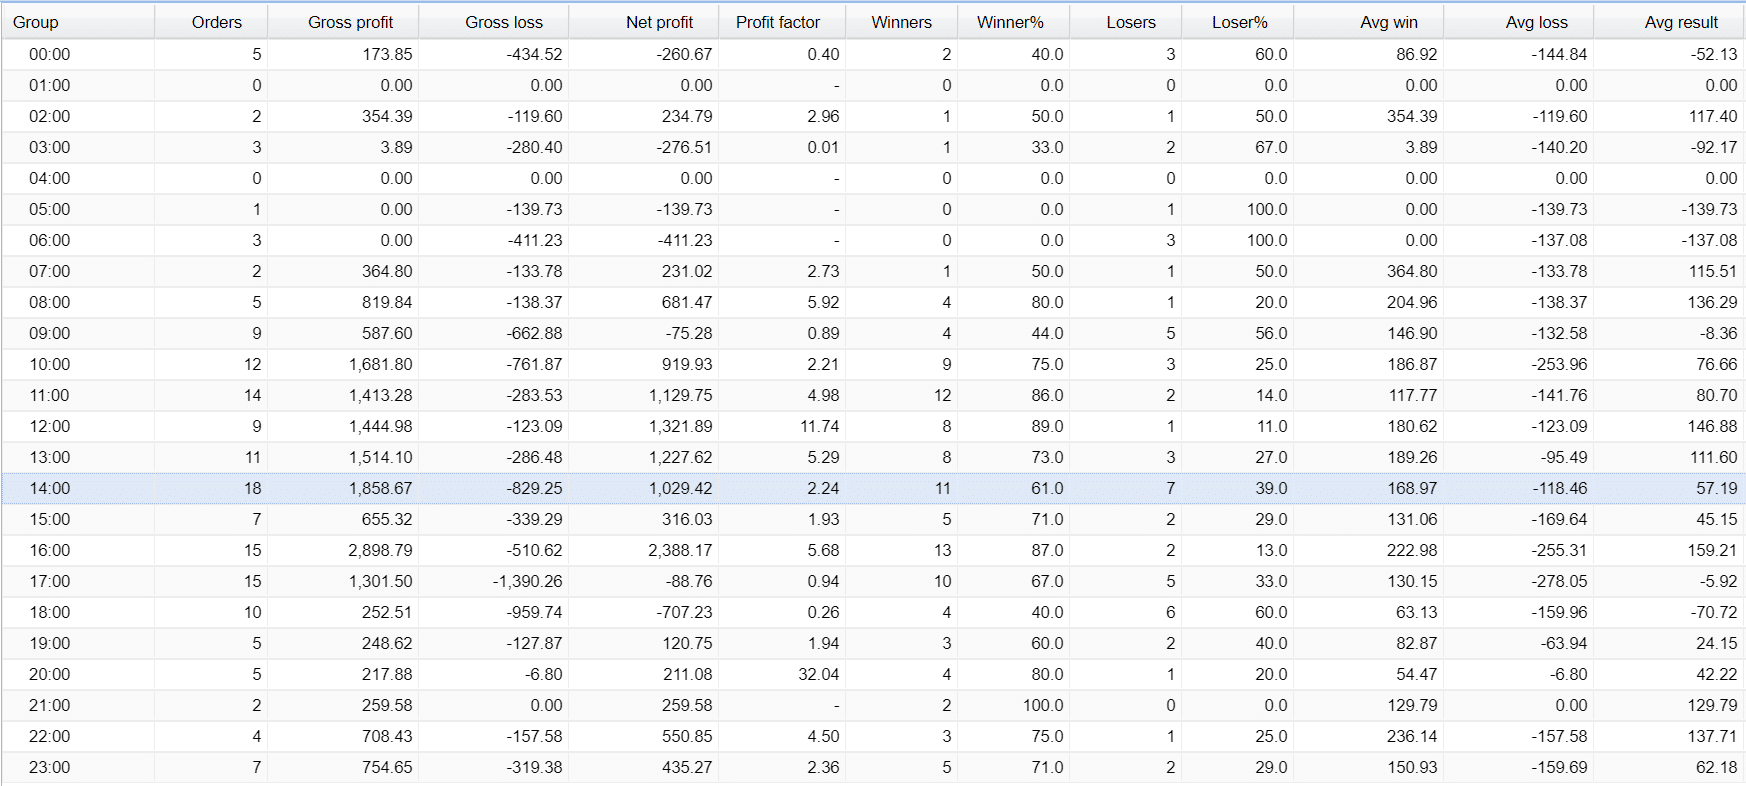
Task: Click net profit value -707.23
Action: click(x=684, y=612)
